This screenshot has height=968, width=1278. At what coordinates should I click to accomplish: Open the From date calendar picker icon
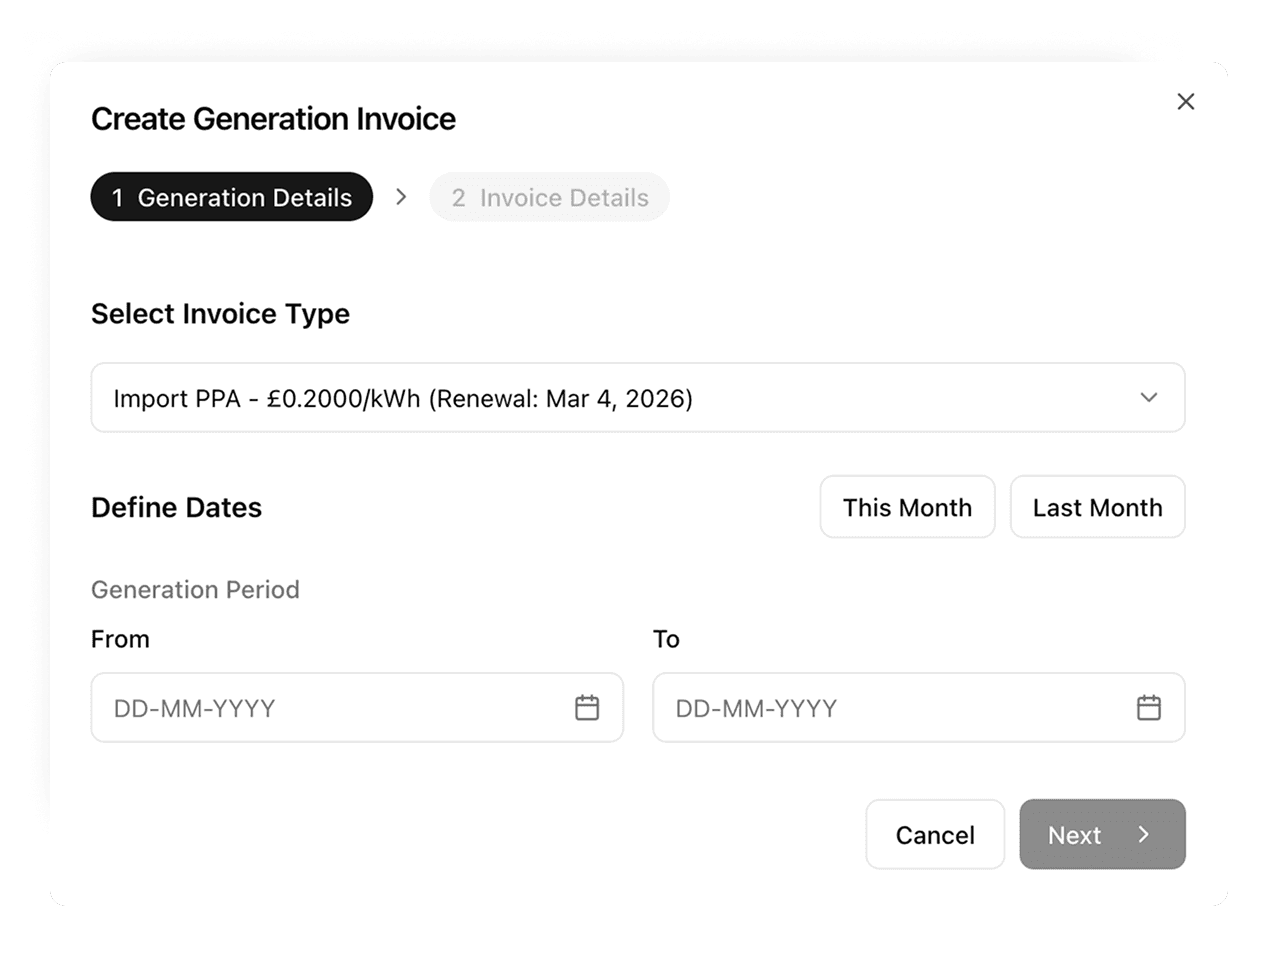click(587, 708)
